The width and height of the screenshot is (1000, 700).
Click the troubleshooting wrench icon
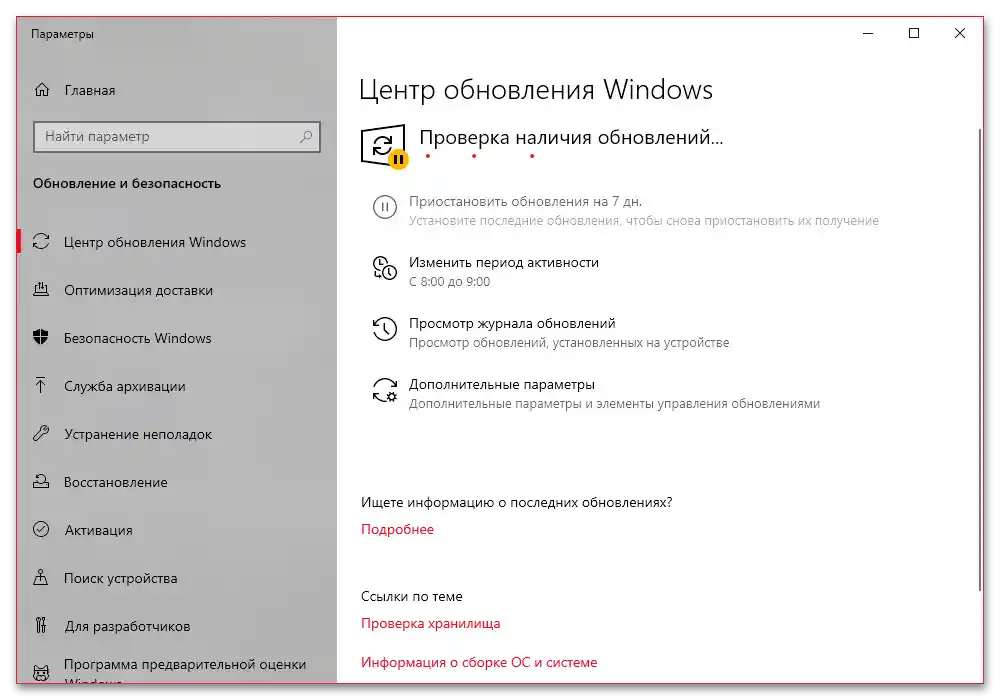click(x=41, y=434)
